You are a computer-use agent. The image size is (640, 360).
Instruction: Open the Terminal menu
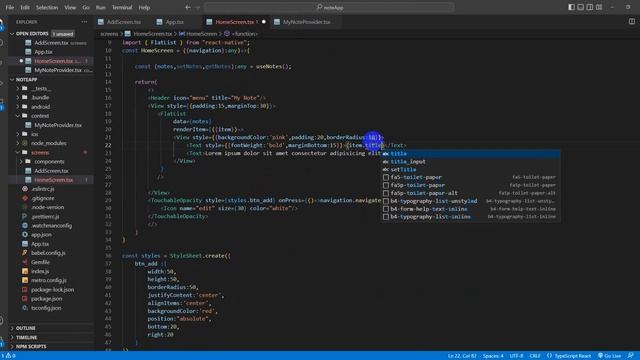(122, 7)
